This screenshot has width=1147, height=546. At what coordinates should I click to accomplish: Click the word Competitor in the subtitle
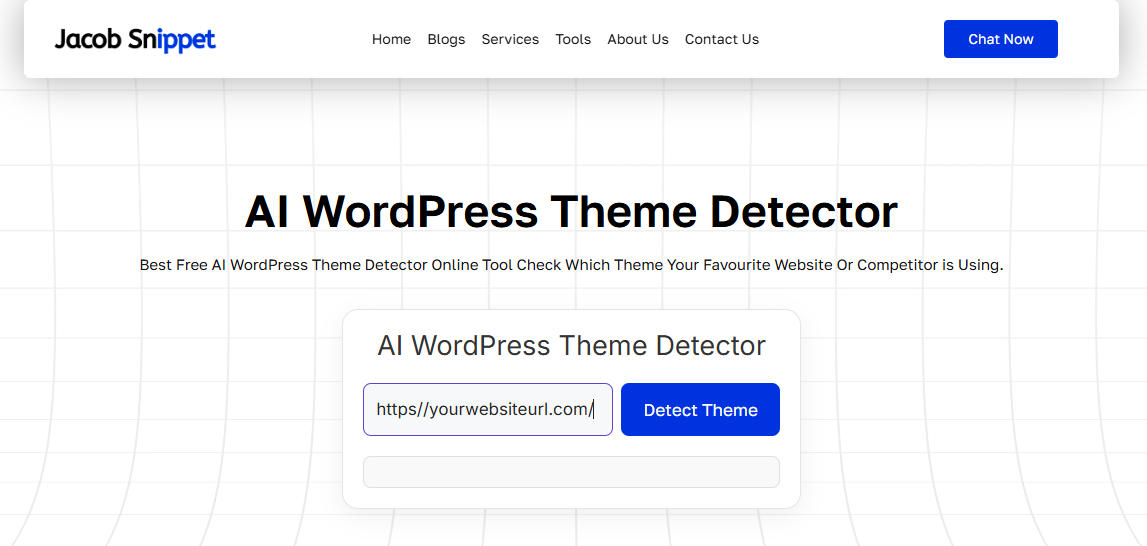click(x=898, y=265)
